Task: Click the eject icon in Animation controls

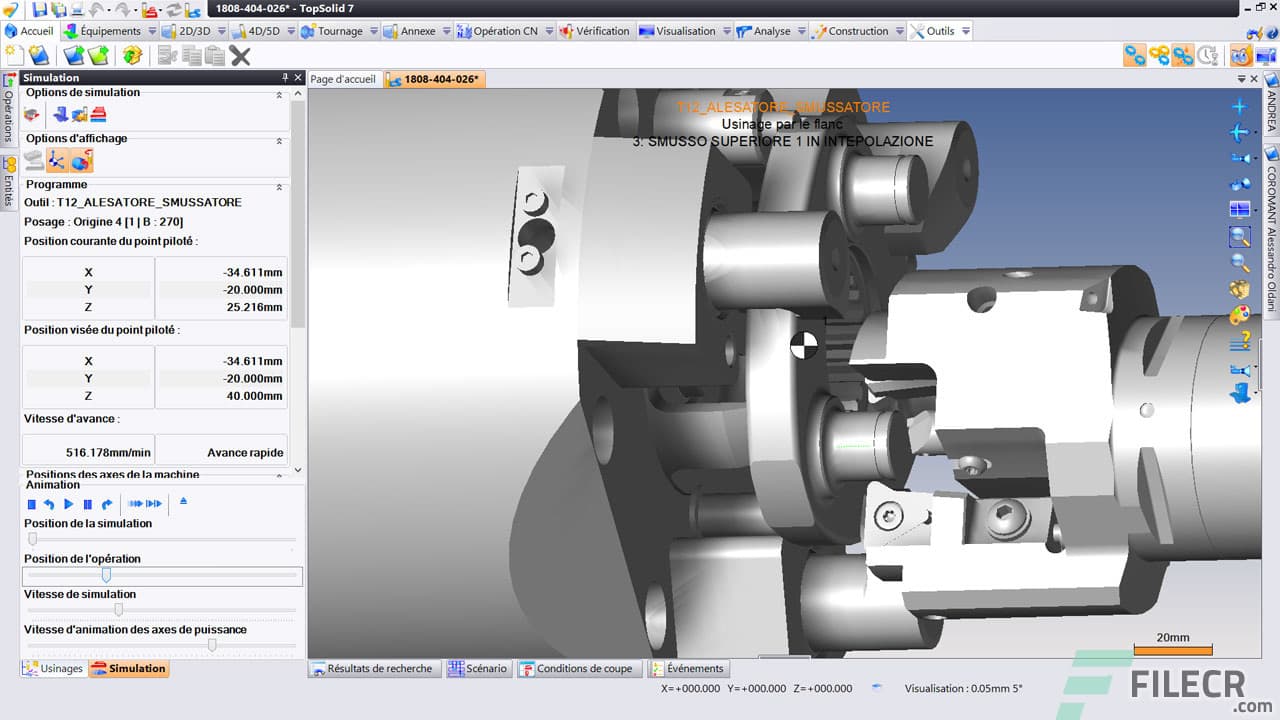Action: click(x=184, y=502)
